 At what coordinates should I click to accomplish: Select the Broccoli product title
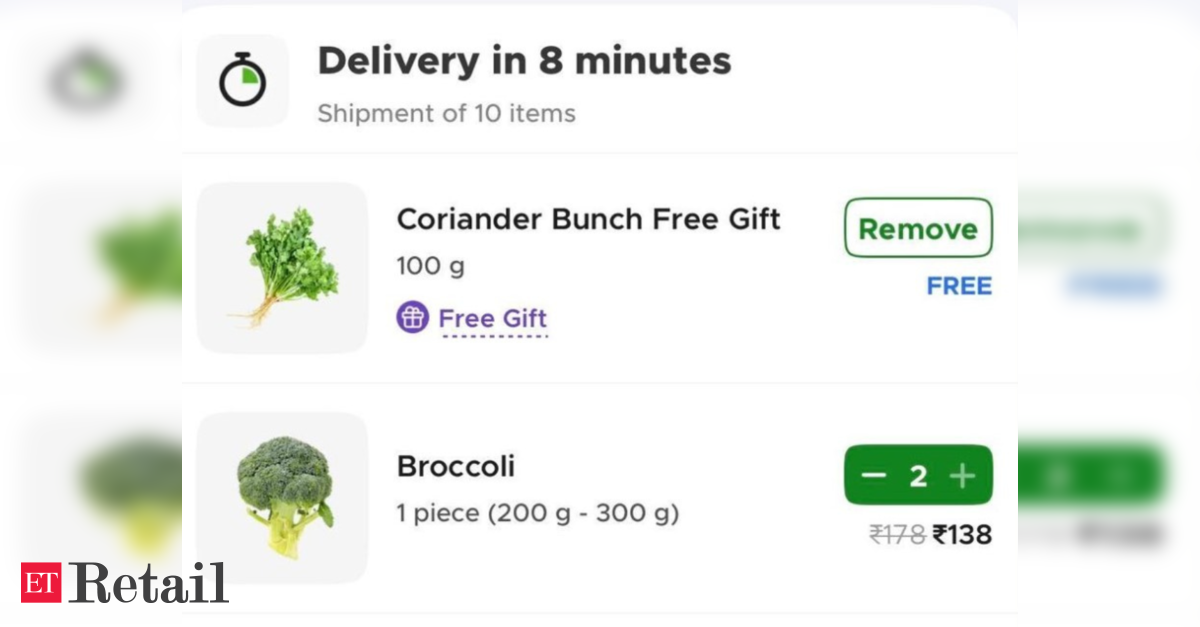tap(456, 466)
